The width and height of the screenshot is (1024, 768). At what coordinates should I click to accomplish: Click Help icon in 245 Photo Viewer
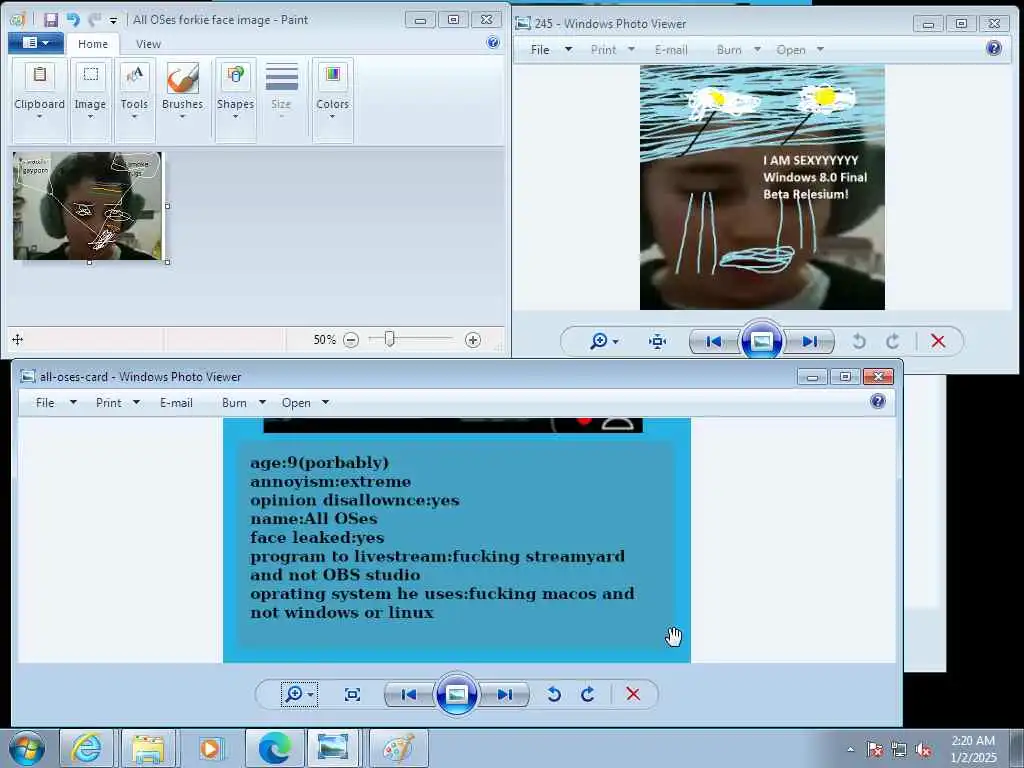[x=993, y=48]
